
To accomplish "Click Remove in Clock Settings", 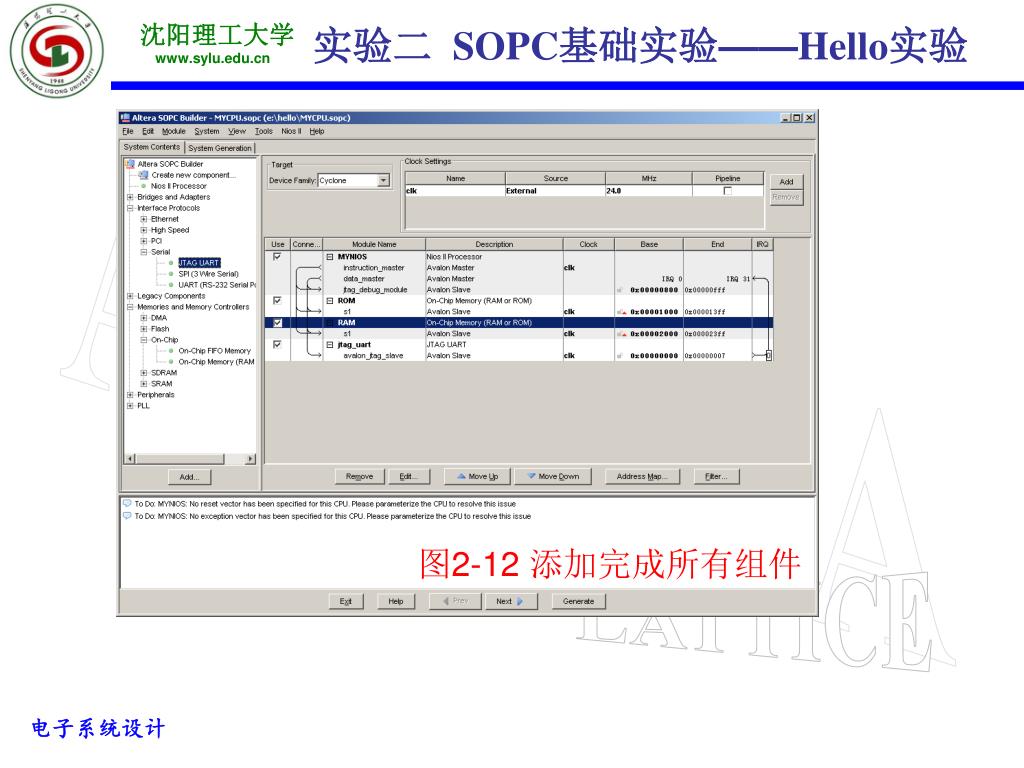I will click(786, 197).
